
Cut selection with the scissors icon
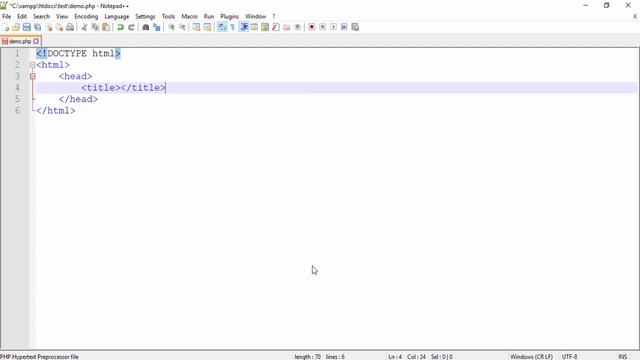[x=84, y=27]
